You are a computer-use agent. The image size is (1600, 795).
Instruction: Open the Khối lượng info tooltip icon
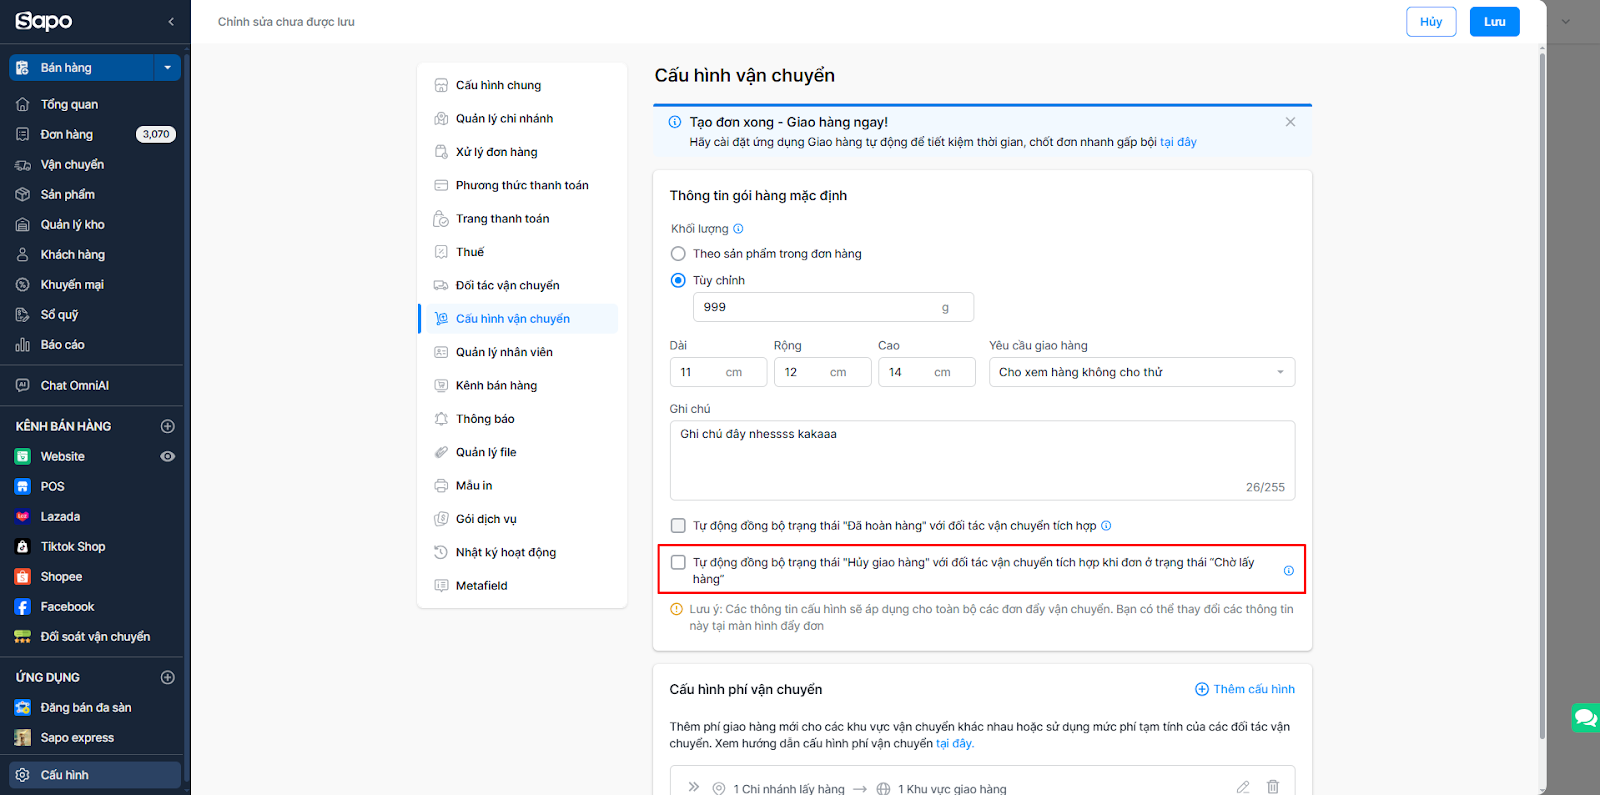(738, 229)
